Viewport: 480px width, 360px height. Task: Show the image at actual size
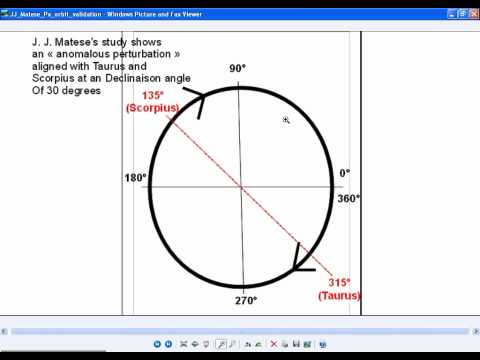point(195,344)
